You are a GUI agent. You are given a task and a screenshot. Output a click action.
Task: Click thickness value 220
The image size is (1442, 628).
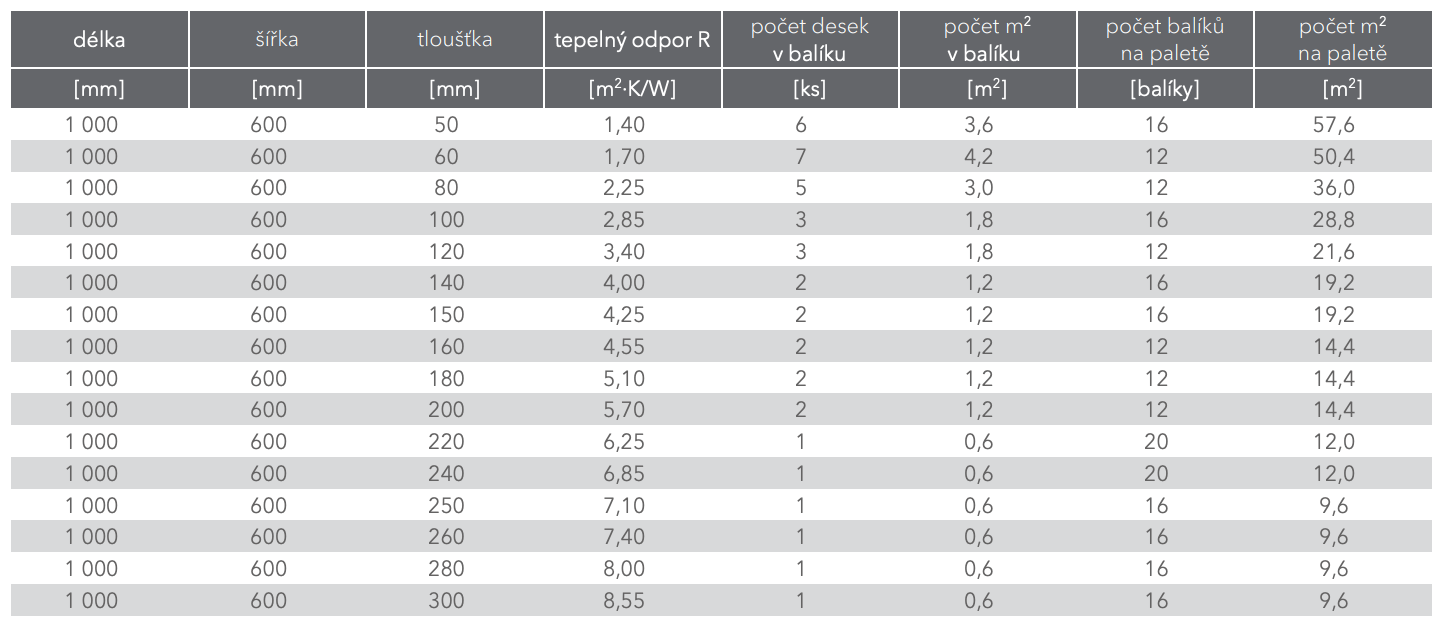click(447, 442)
